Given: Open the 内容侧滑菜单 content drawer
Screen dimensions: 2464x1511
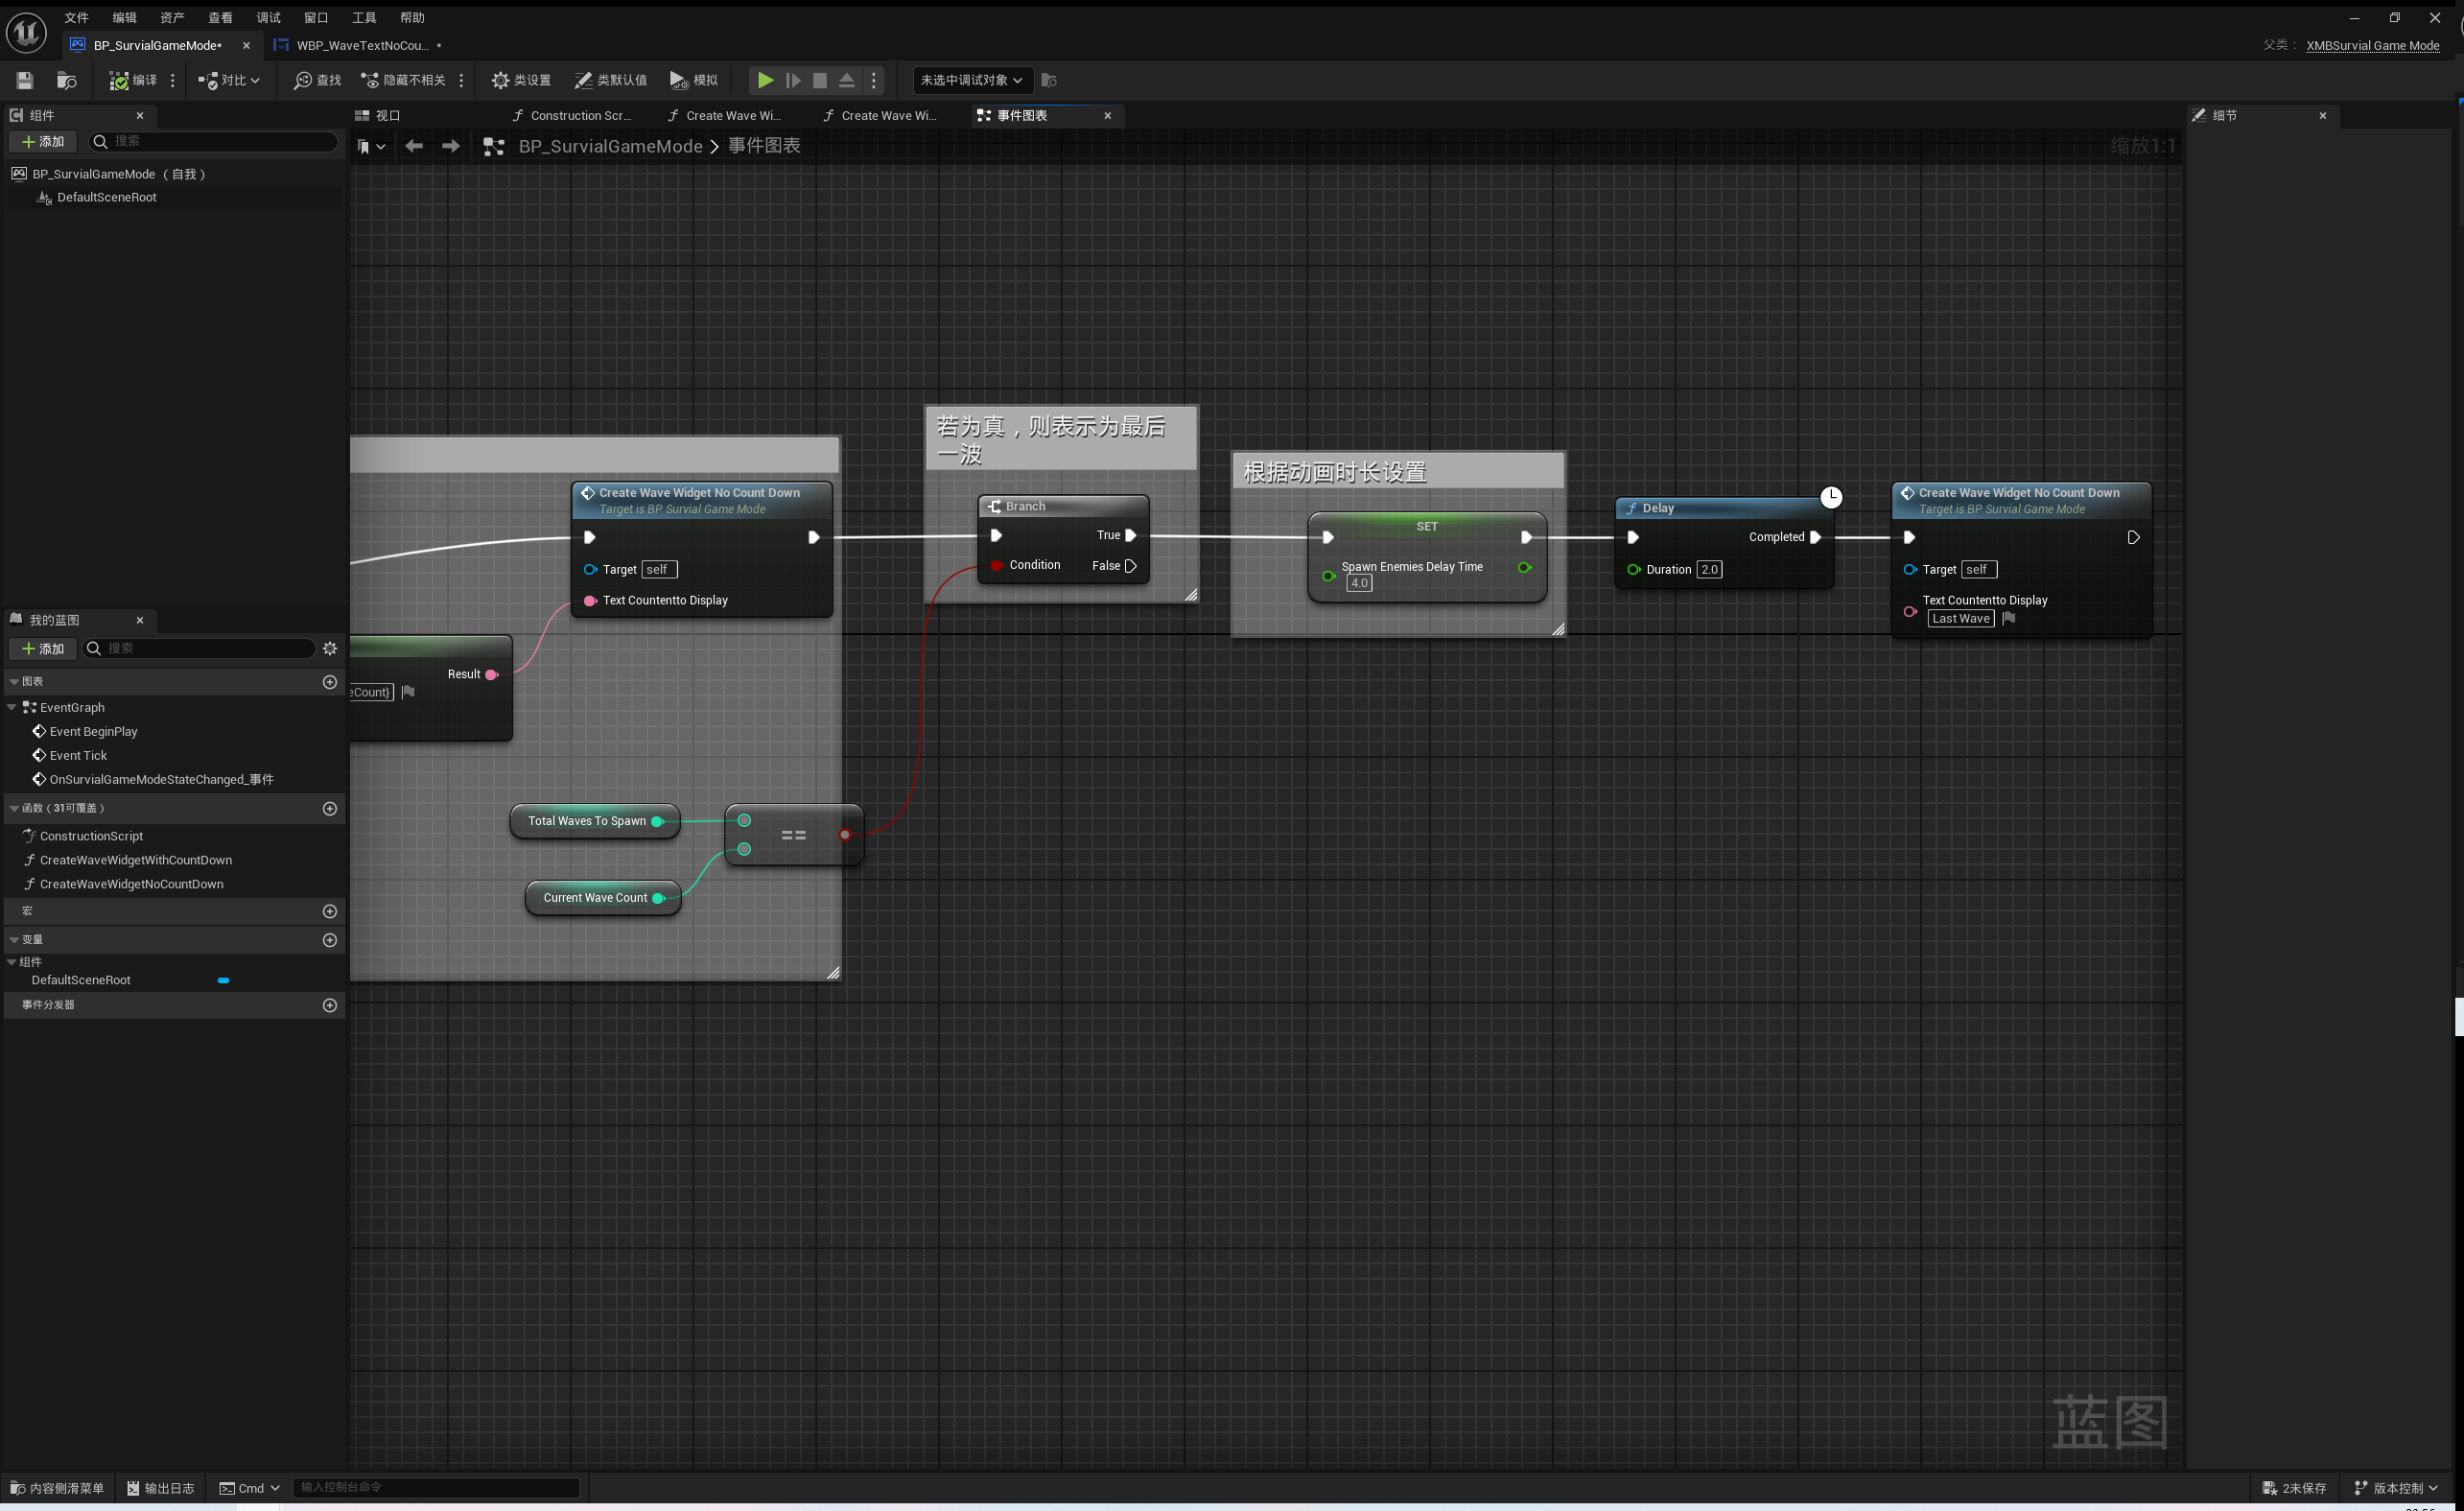Looking at the screenshot, I should point(57,1487).
